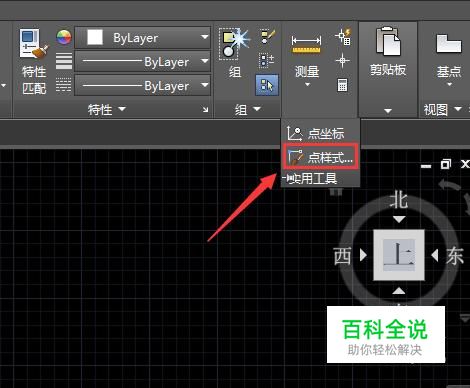Restore down the drawing window

446,164
